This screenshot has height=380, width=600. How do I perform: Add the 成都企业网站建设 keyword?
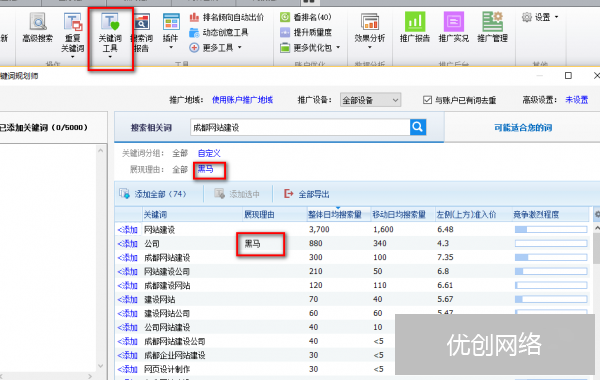tap(128, 355)
